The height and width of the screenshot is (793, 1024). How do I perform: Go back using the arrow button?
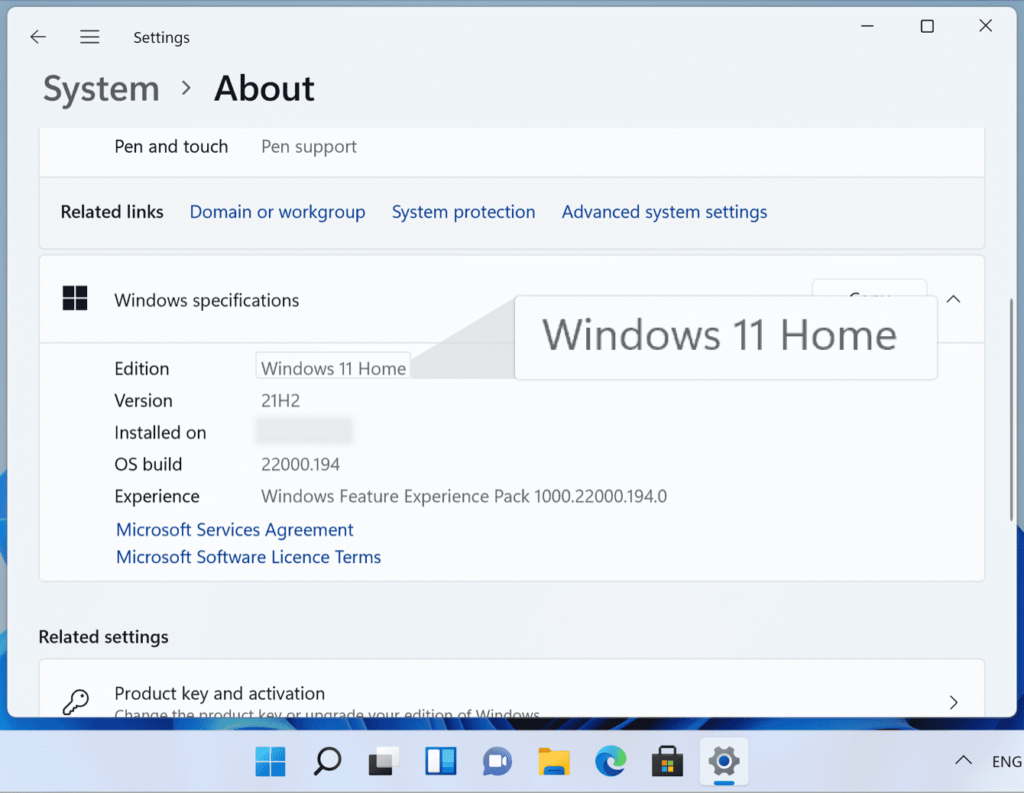(37, 36)
